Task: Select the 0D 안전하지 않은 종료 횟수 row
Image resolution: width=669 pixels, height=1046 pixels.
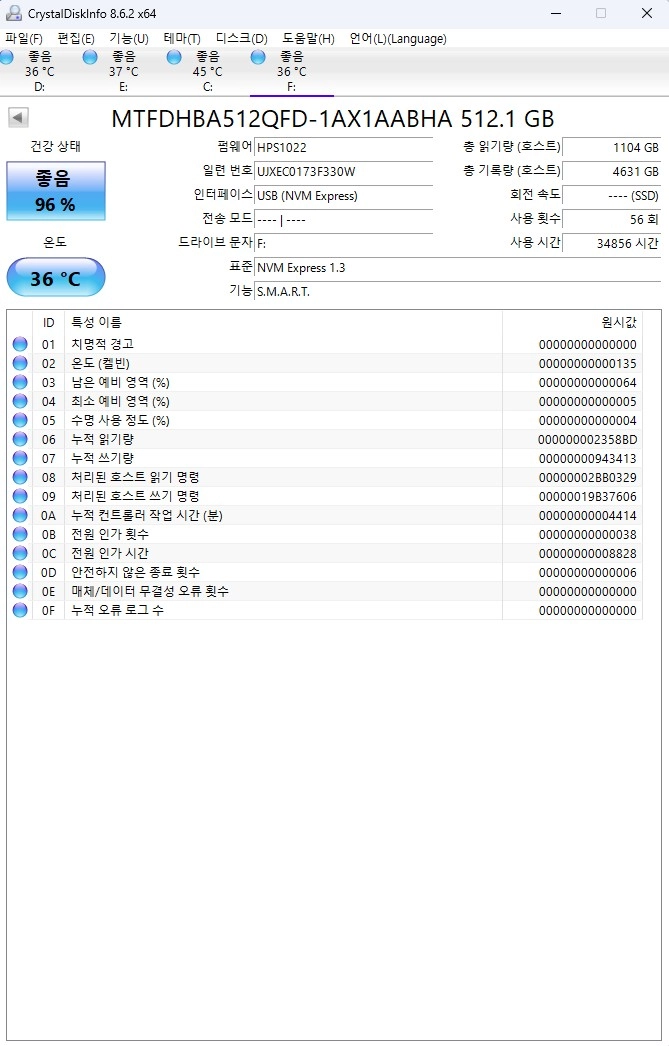Action: 325,572
